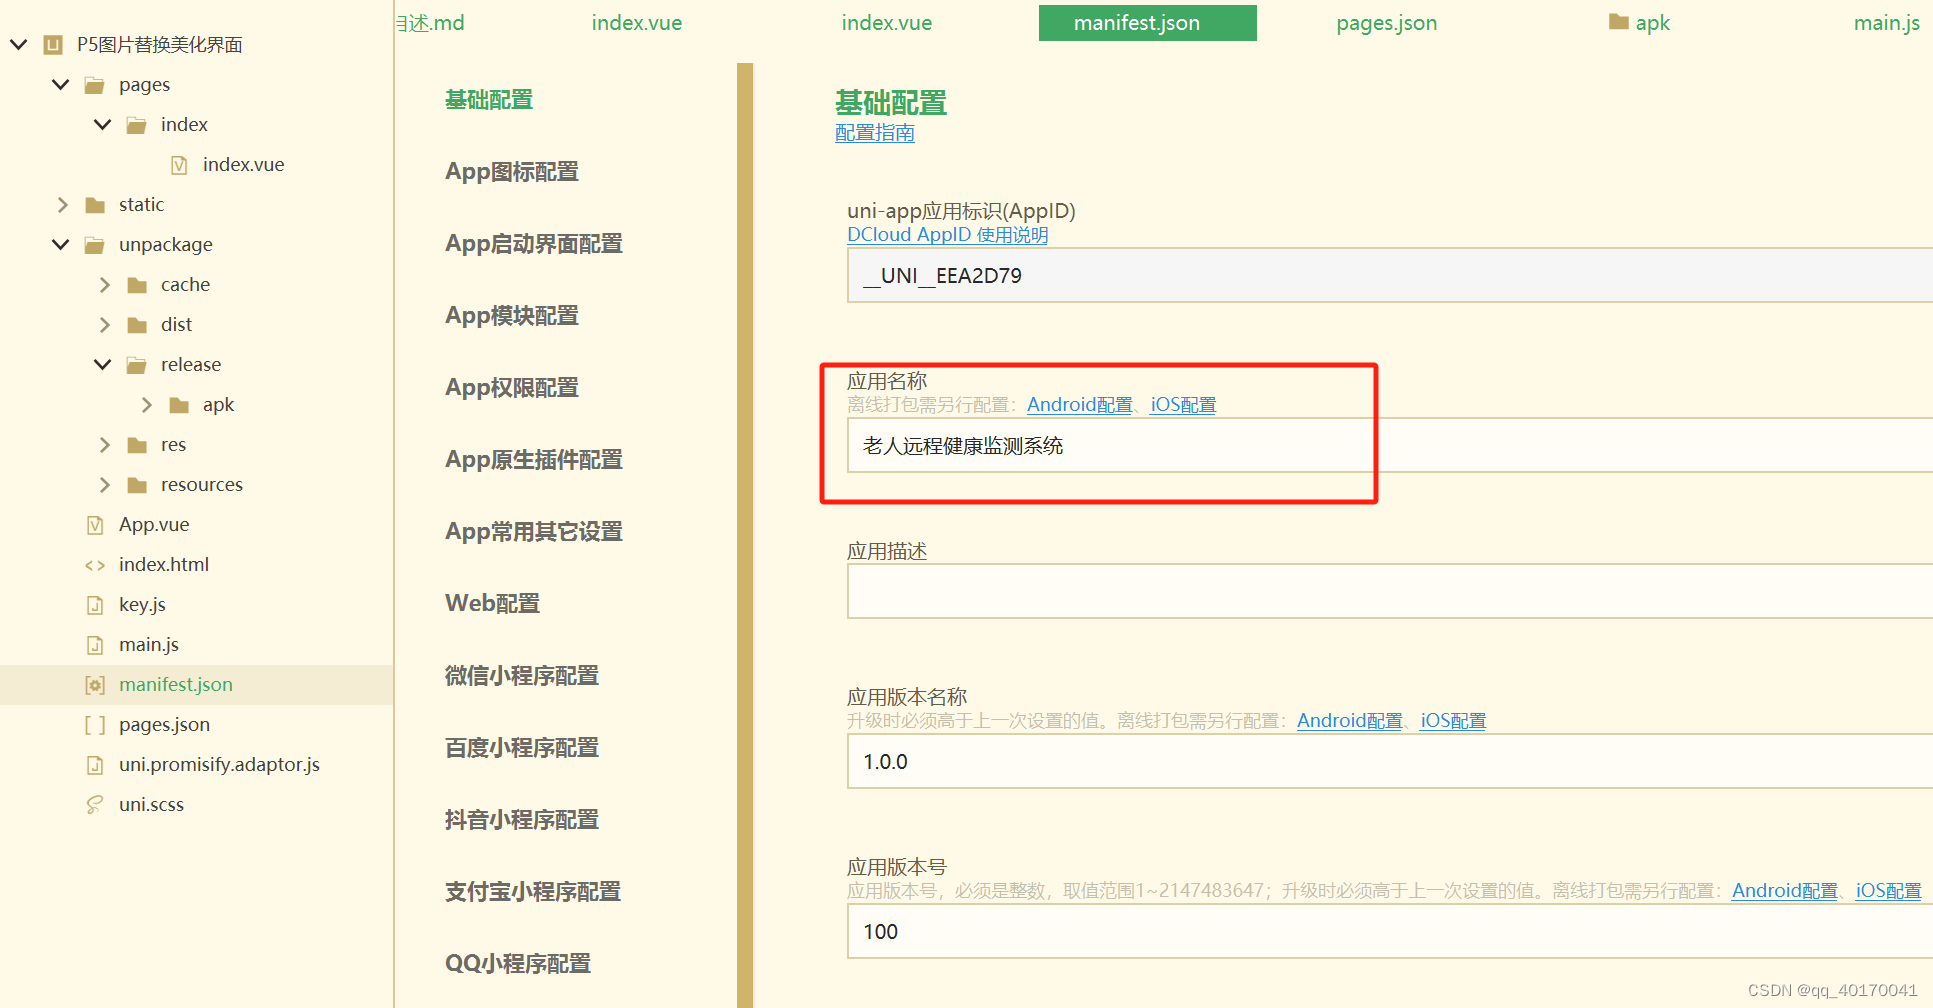This screenshot has width=1933, height=1008.
Task: Expand the resources folder chevron
Action: pyautogui.click(x=104, y=485)
